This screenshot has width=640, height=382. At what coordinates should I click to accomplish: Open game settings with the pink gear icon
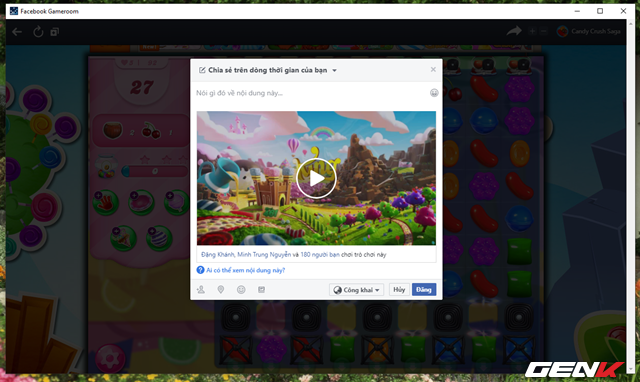tap(110, 358)
